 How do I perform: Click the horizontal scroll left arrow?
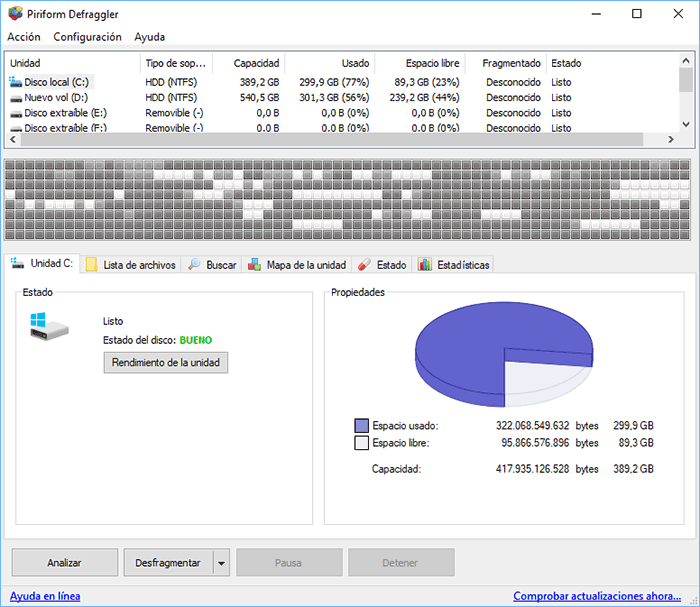[13, 139]
